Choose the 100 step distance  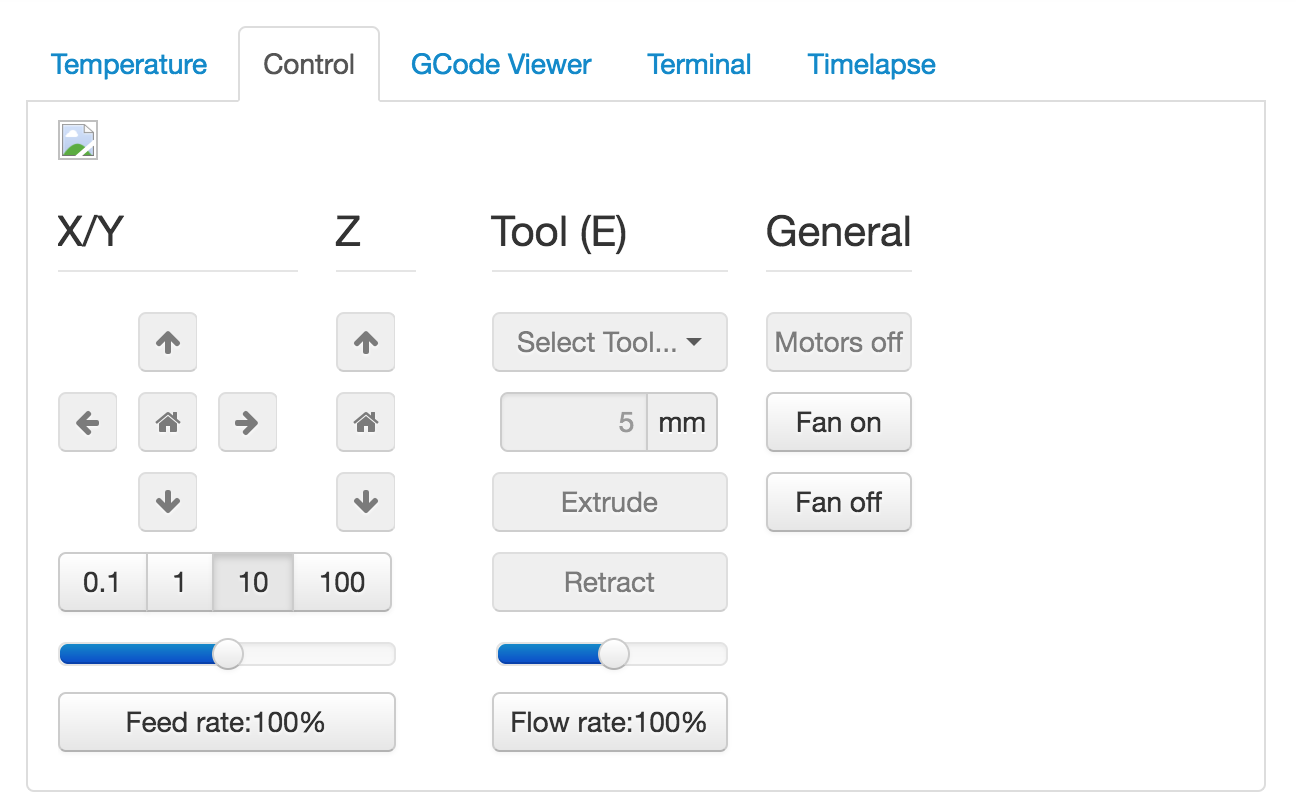click(x=342, y=582)
